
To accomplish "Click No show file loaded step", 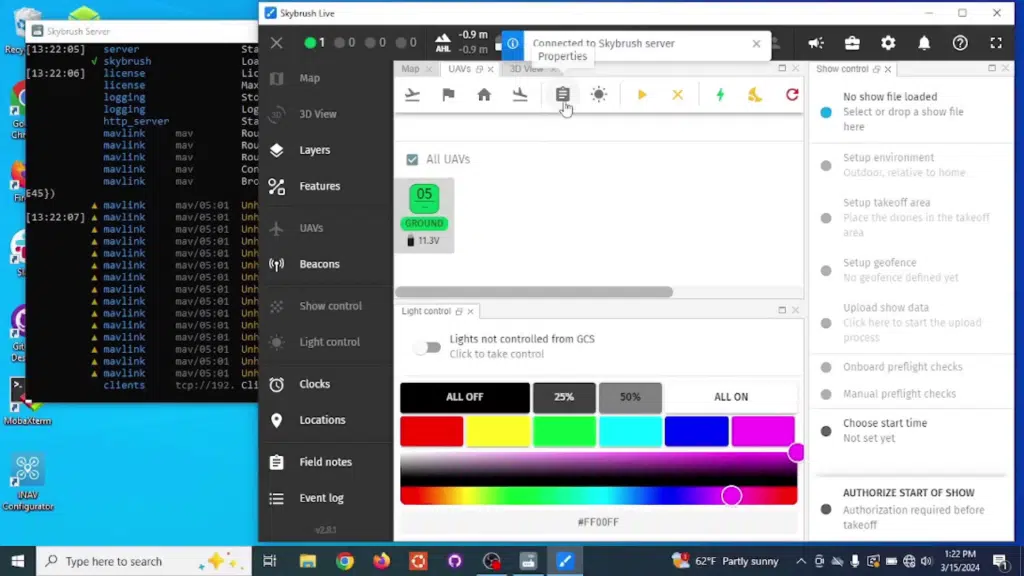I will pos(910,112).
